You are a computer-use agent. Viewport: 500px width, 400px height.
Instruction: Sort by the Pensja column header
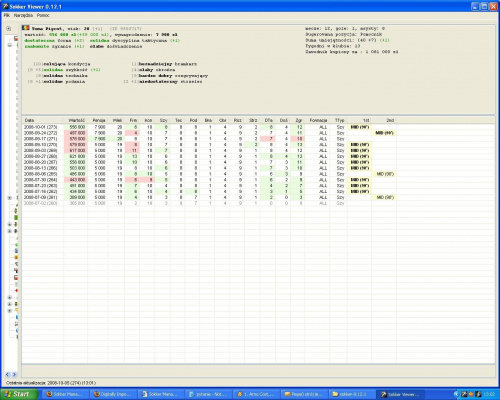tap(98, 120)
